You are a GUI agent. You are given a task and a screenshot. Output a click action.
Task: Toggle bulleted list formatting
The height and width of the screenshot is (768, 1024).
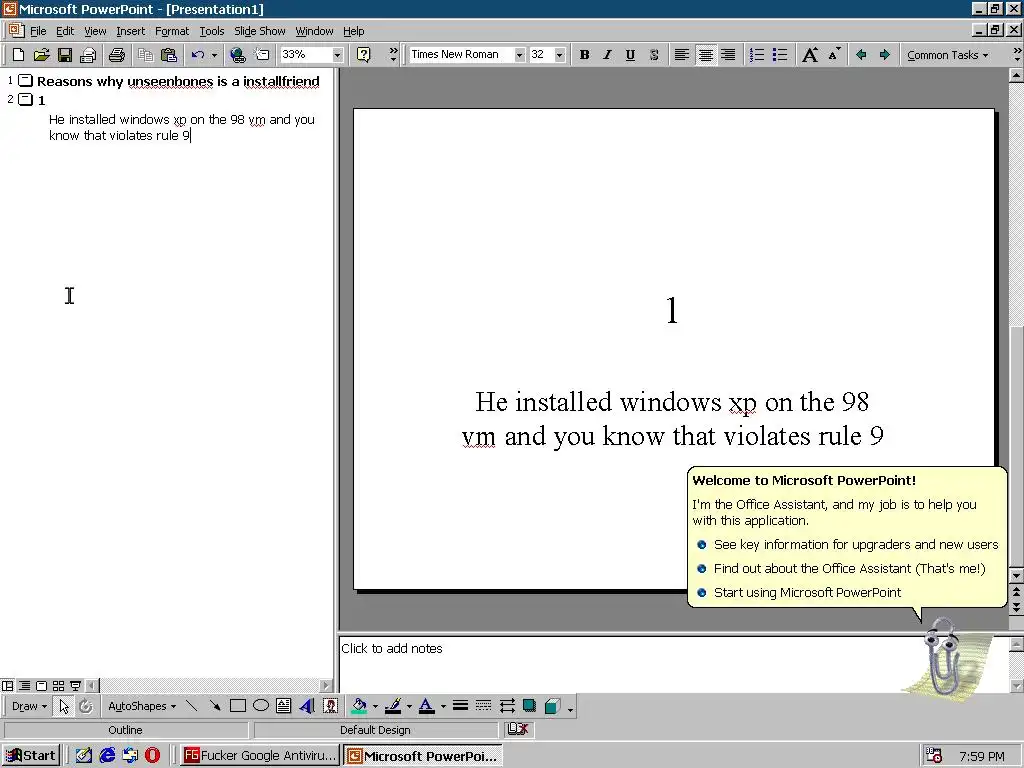click(x=780, y=55)
